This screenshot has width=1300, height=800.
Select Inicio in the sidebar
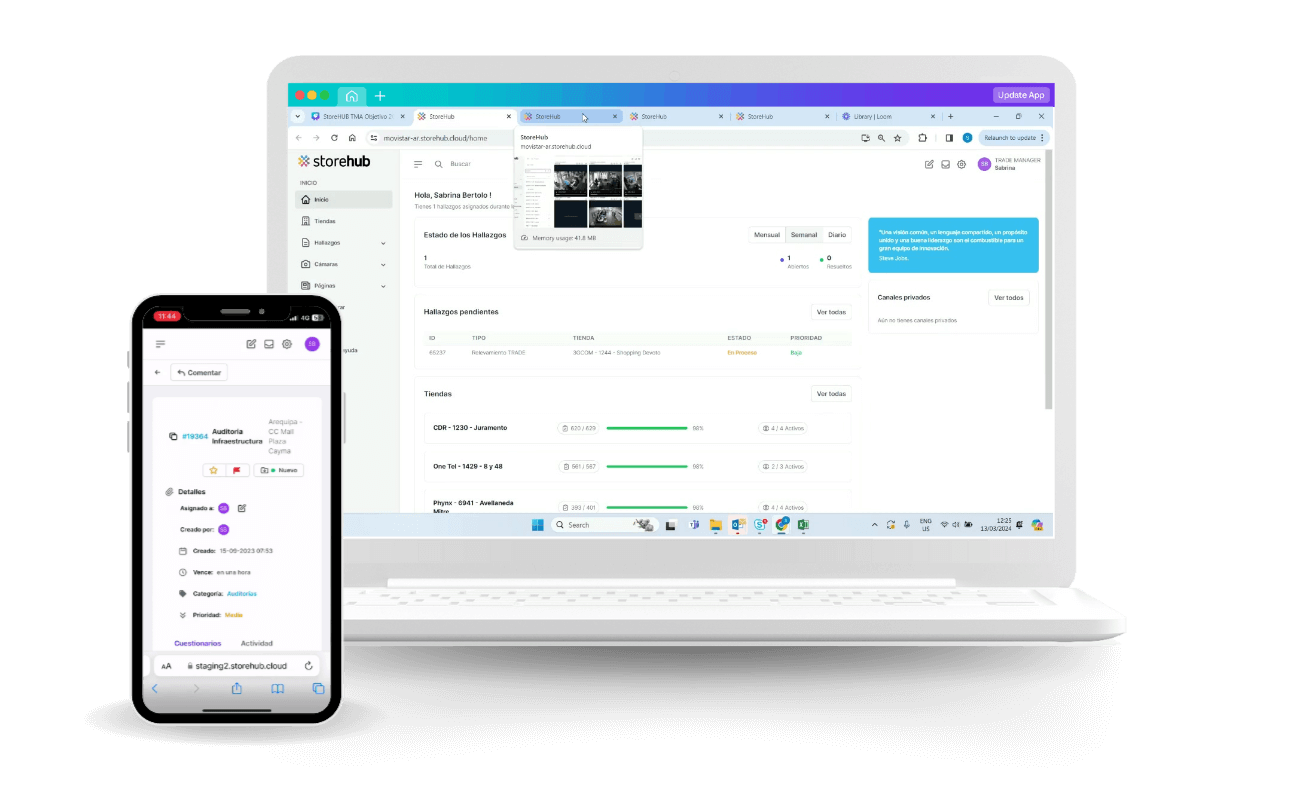pyautogui.click(x=345, y=200)
